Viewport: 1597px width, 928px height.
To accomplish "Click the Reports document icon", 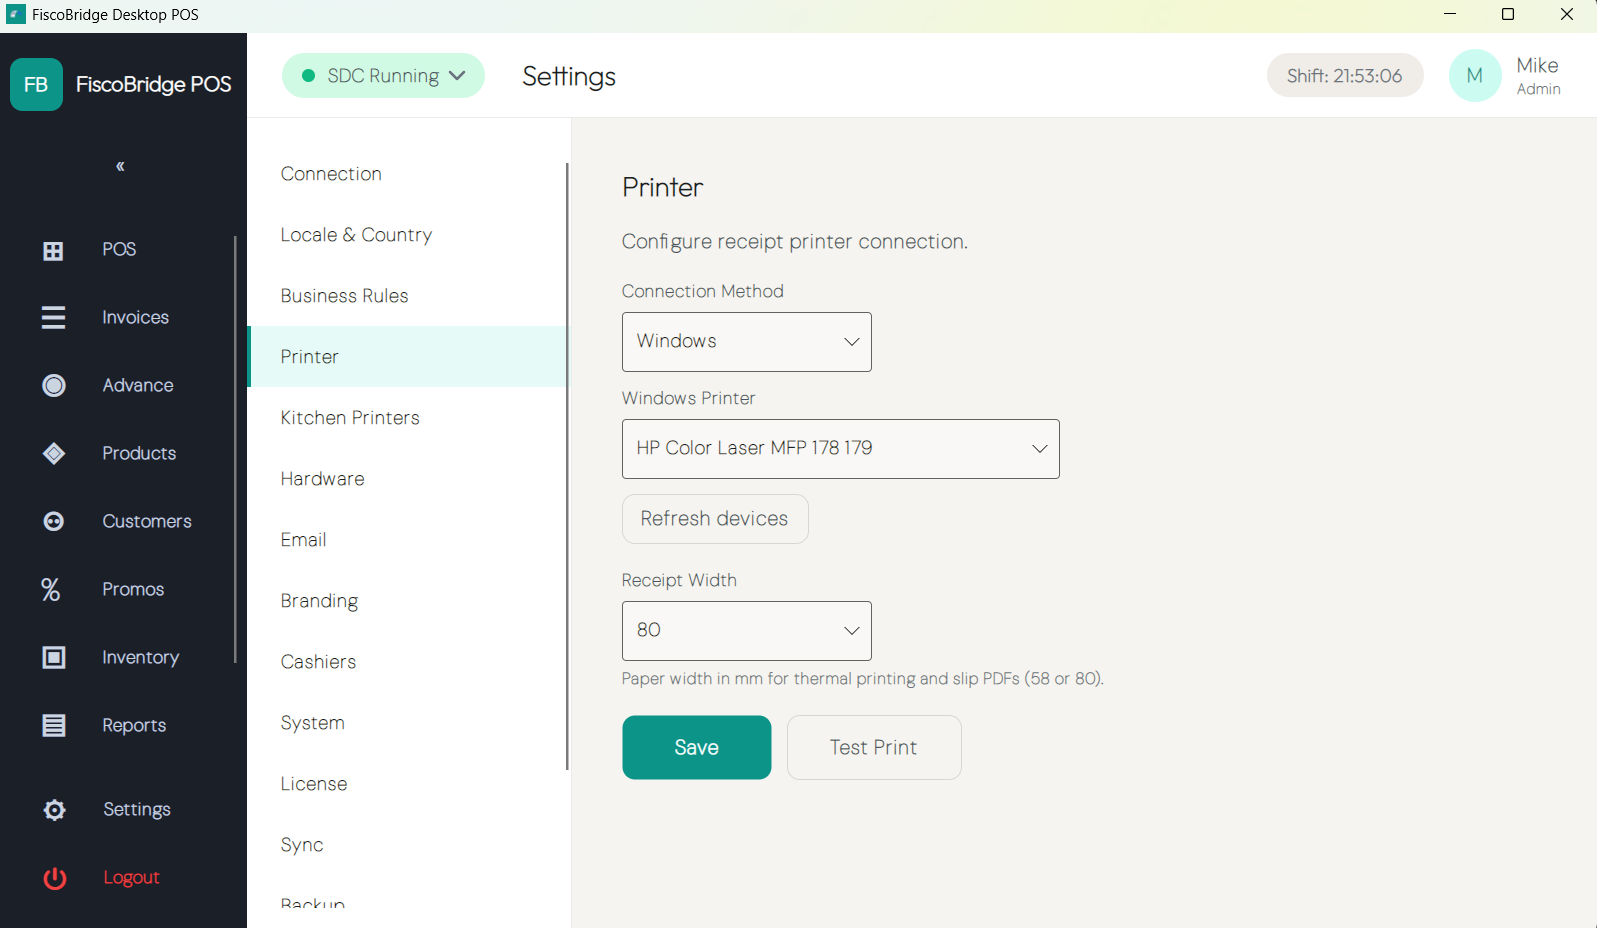I will [x=54, y=725].
